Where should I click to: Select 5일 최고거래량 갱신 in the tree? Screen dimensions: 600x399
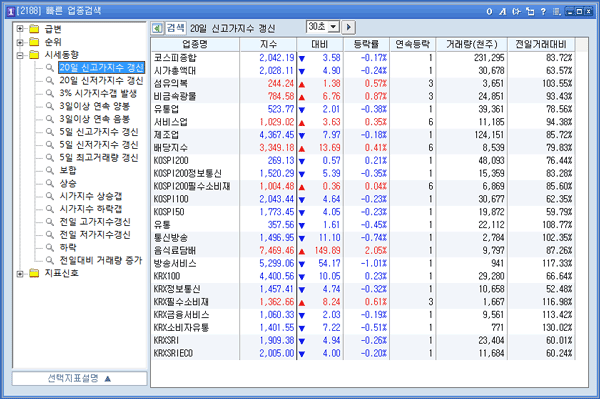click(99, 158)
